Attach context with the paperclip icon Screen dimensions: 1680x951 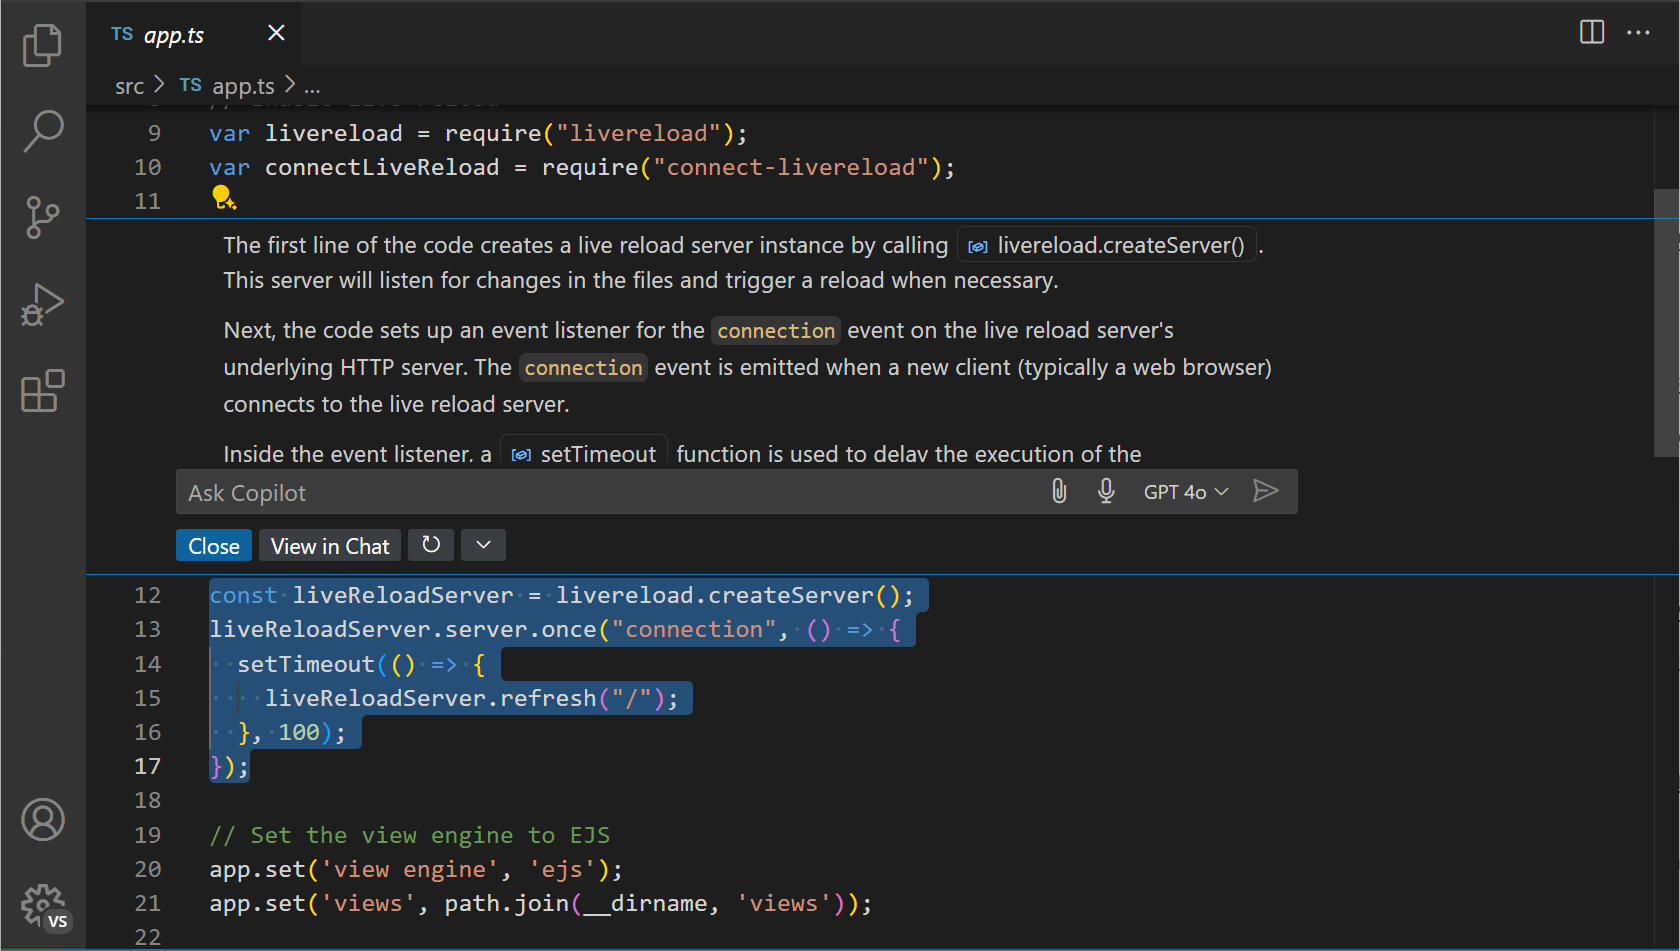click(x=1058, y=491)
